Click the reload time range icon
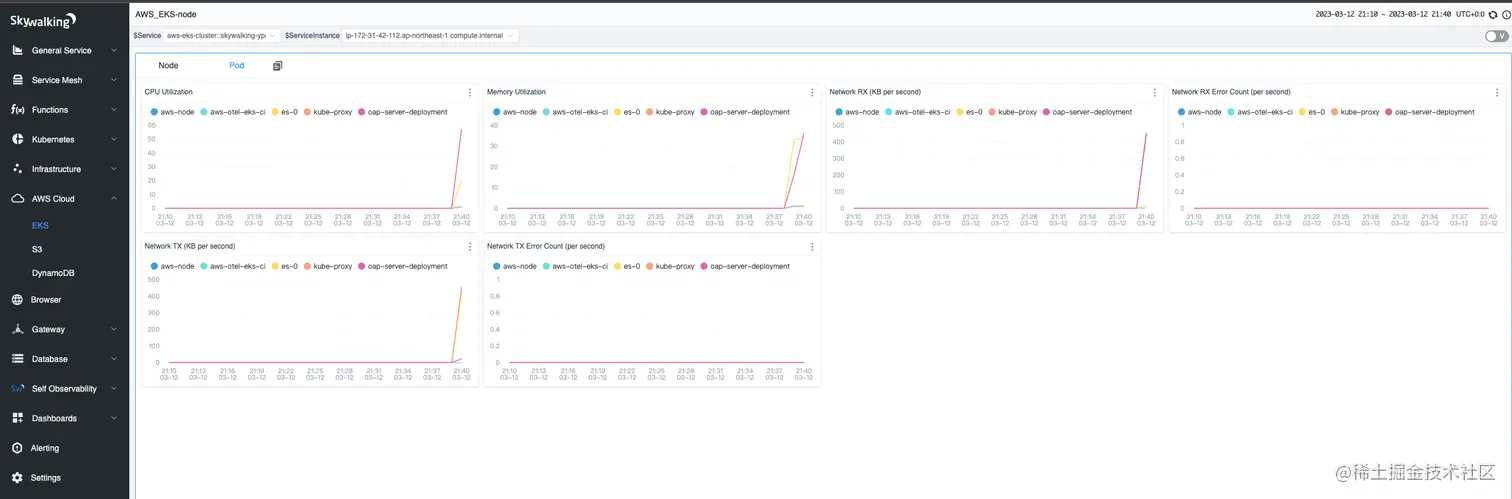The image size is (1512, 499). pyautogui.click(x=1492, y=15)
